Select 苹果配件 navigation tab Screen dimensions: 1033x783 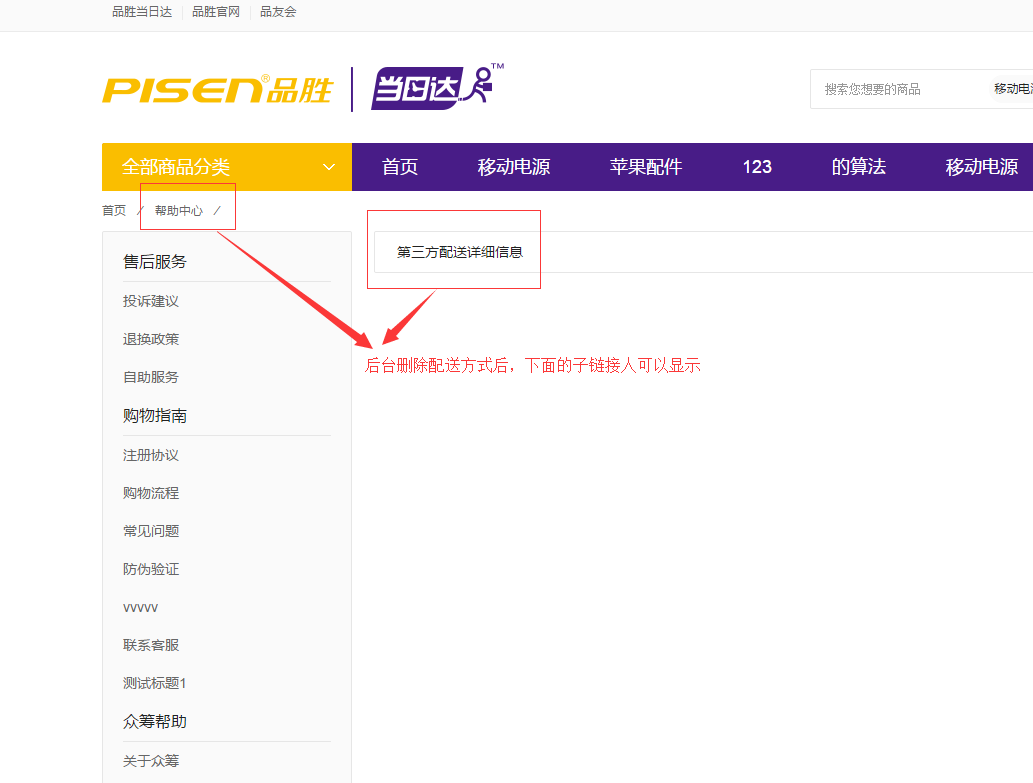click(646, 167)
